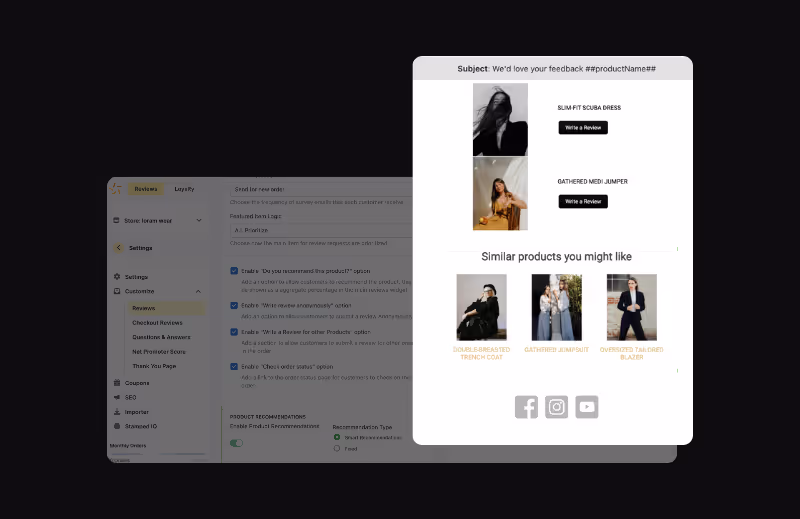Open Questions & Answers in the sidebar

161,337
